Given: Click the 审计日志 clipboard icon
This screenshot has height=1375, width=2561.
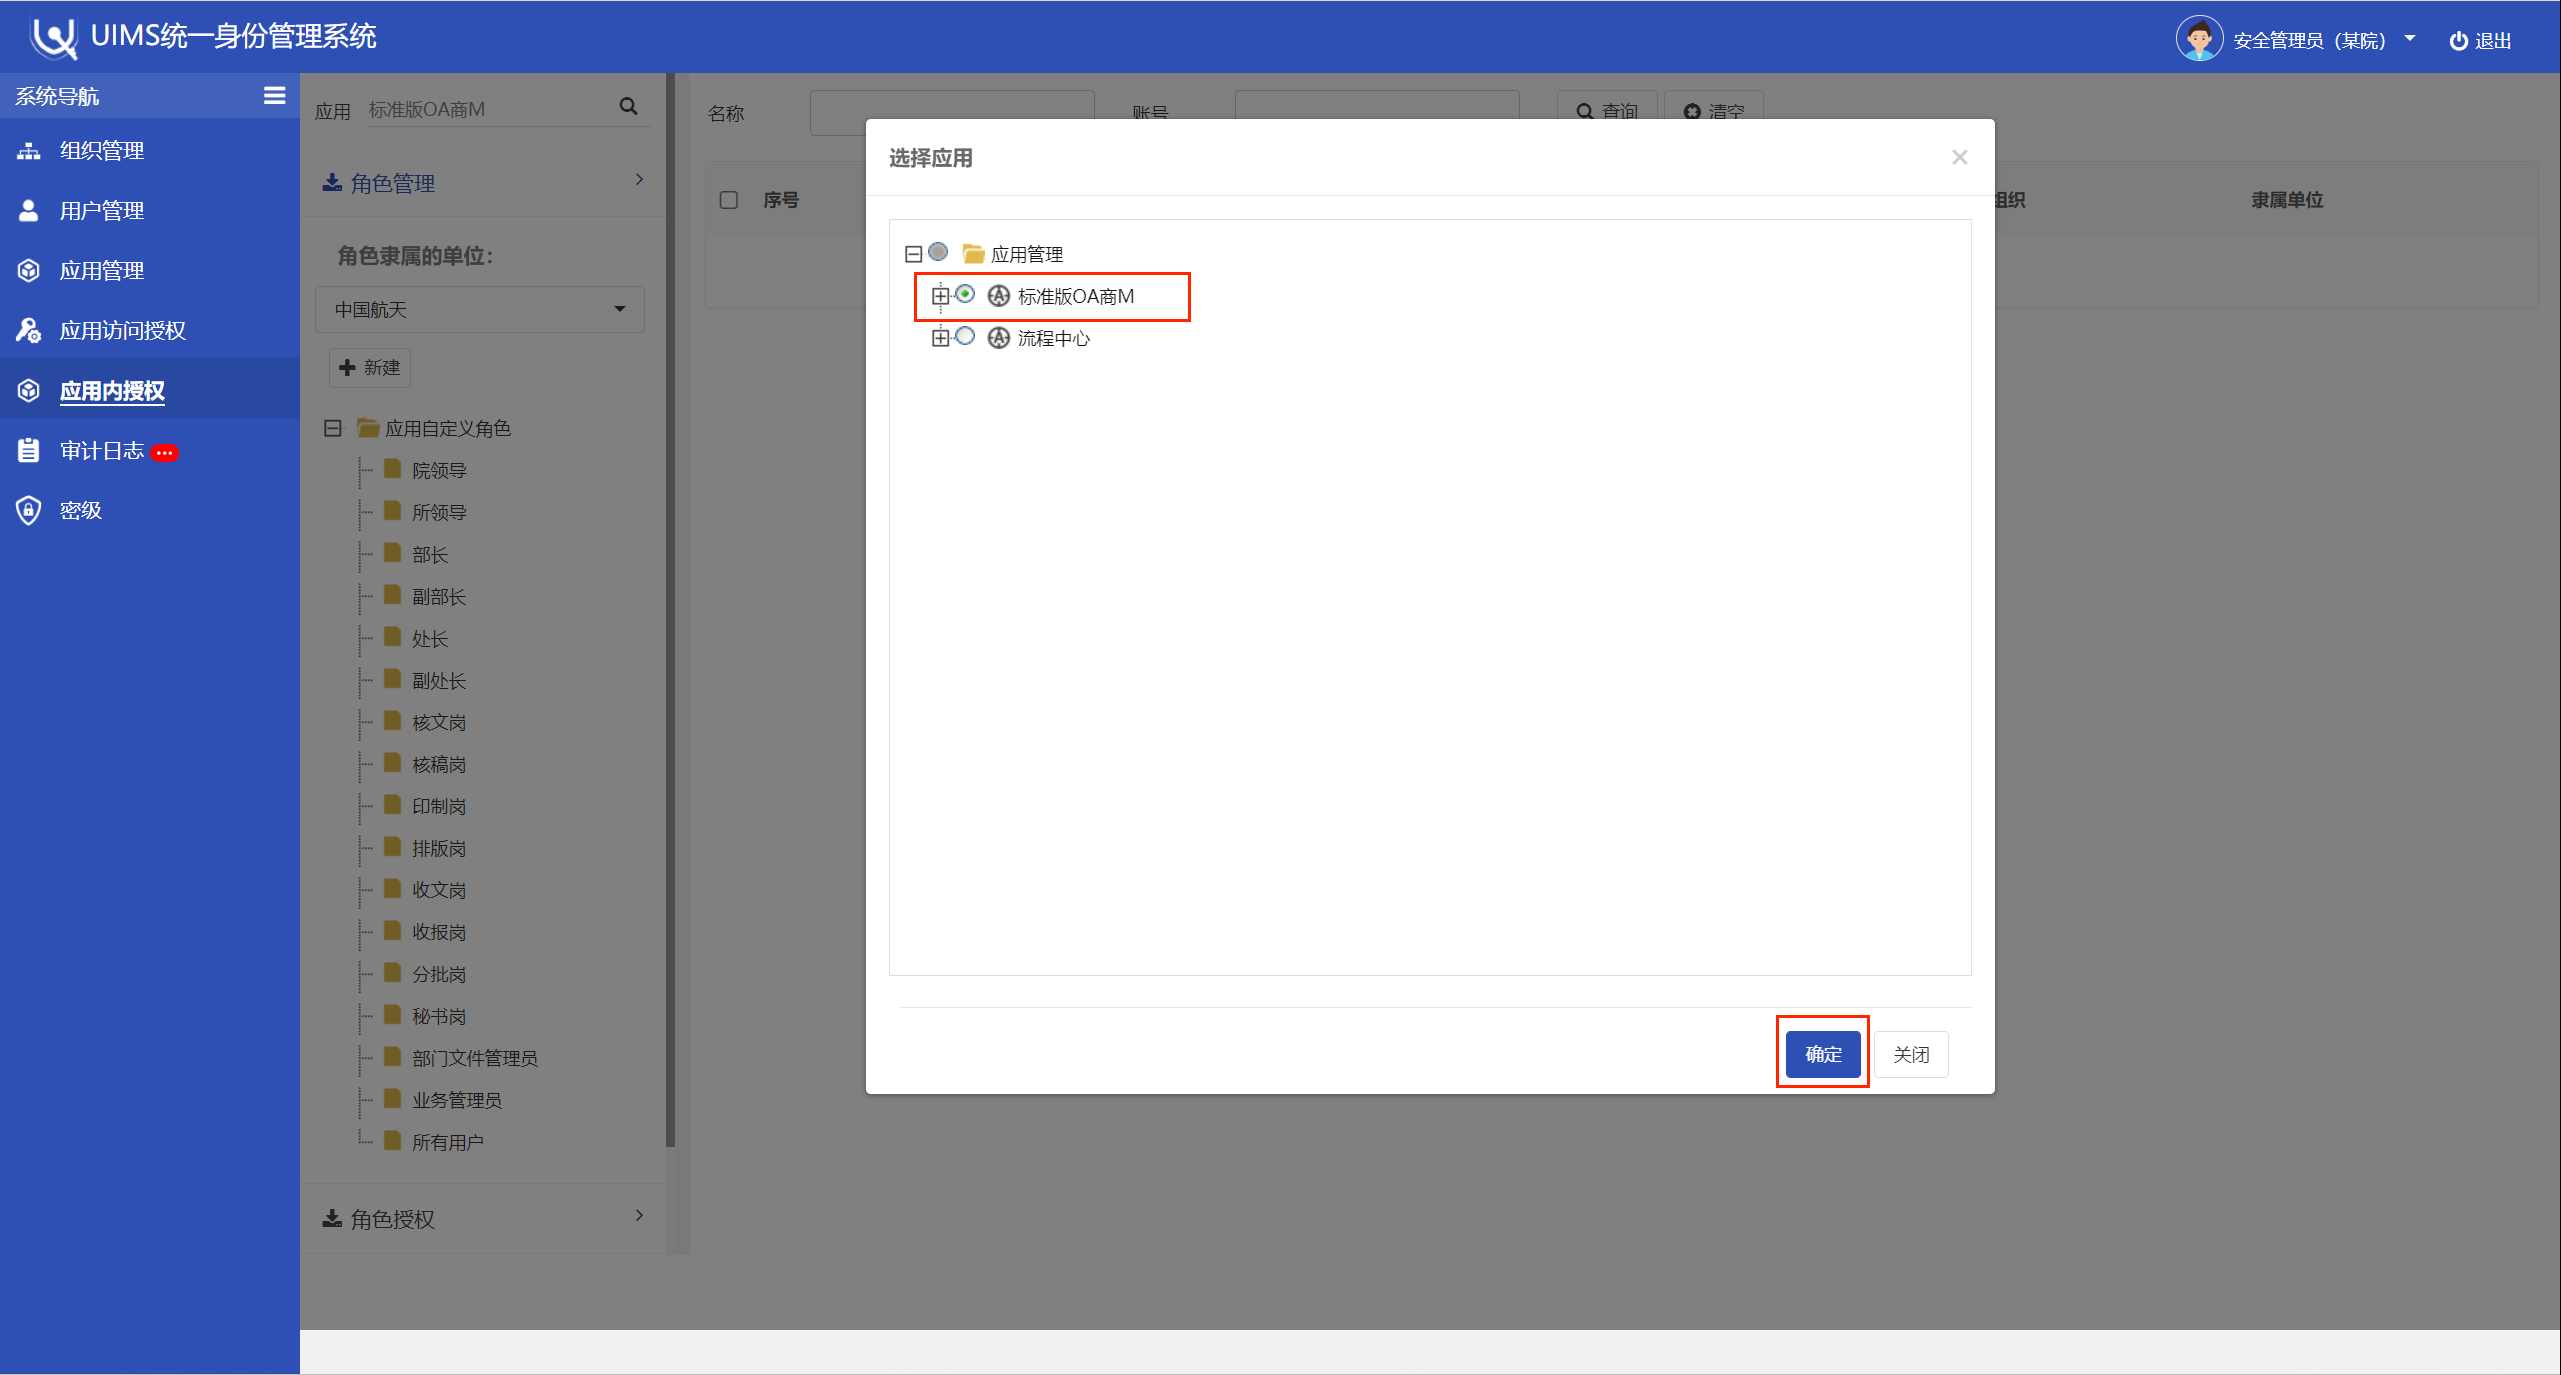Looking at the screenshot, I should click(29, 451).
